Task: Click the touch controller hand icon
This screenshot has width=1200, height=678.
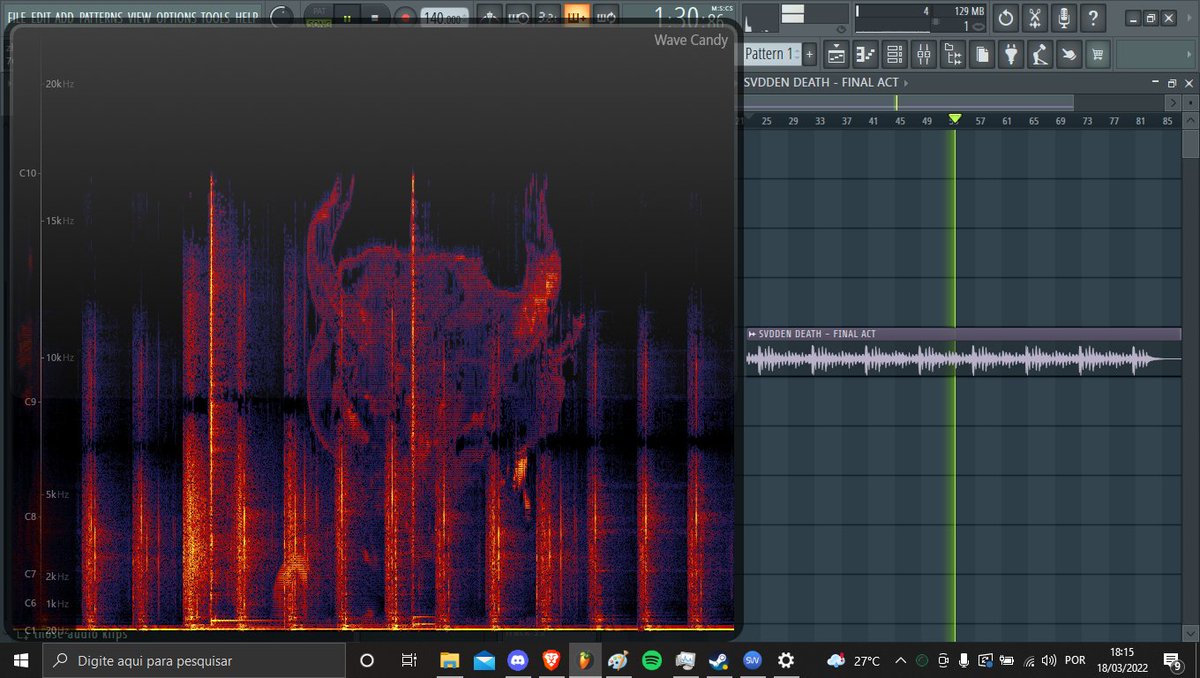Action: (x=1069, y=54)
